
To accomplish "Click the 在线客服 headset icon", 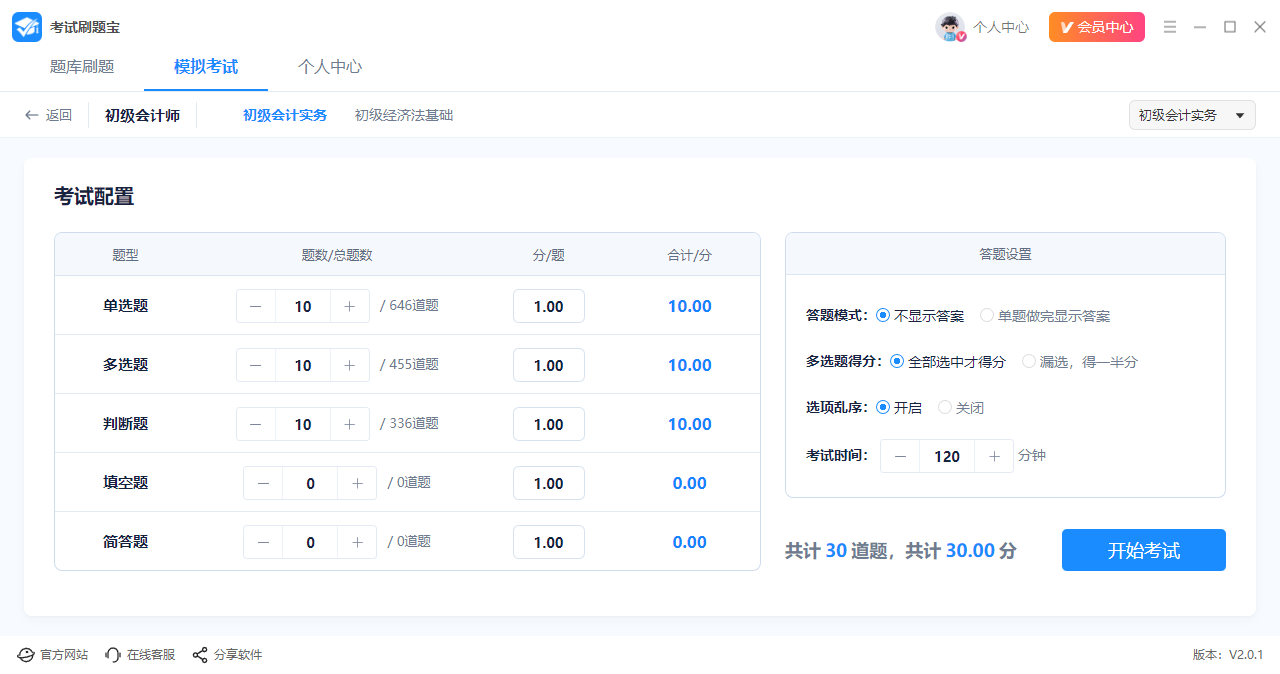I will [x=113, y=655].
